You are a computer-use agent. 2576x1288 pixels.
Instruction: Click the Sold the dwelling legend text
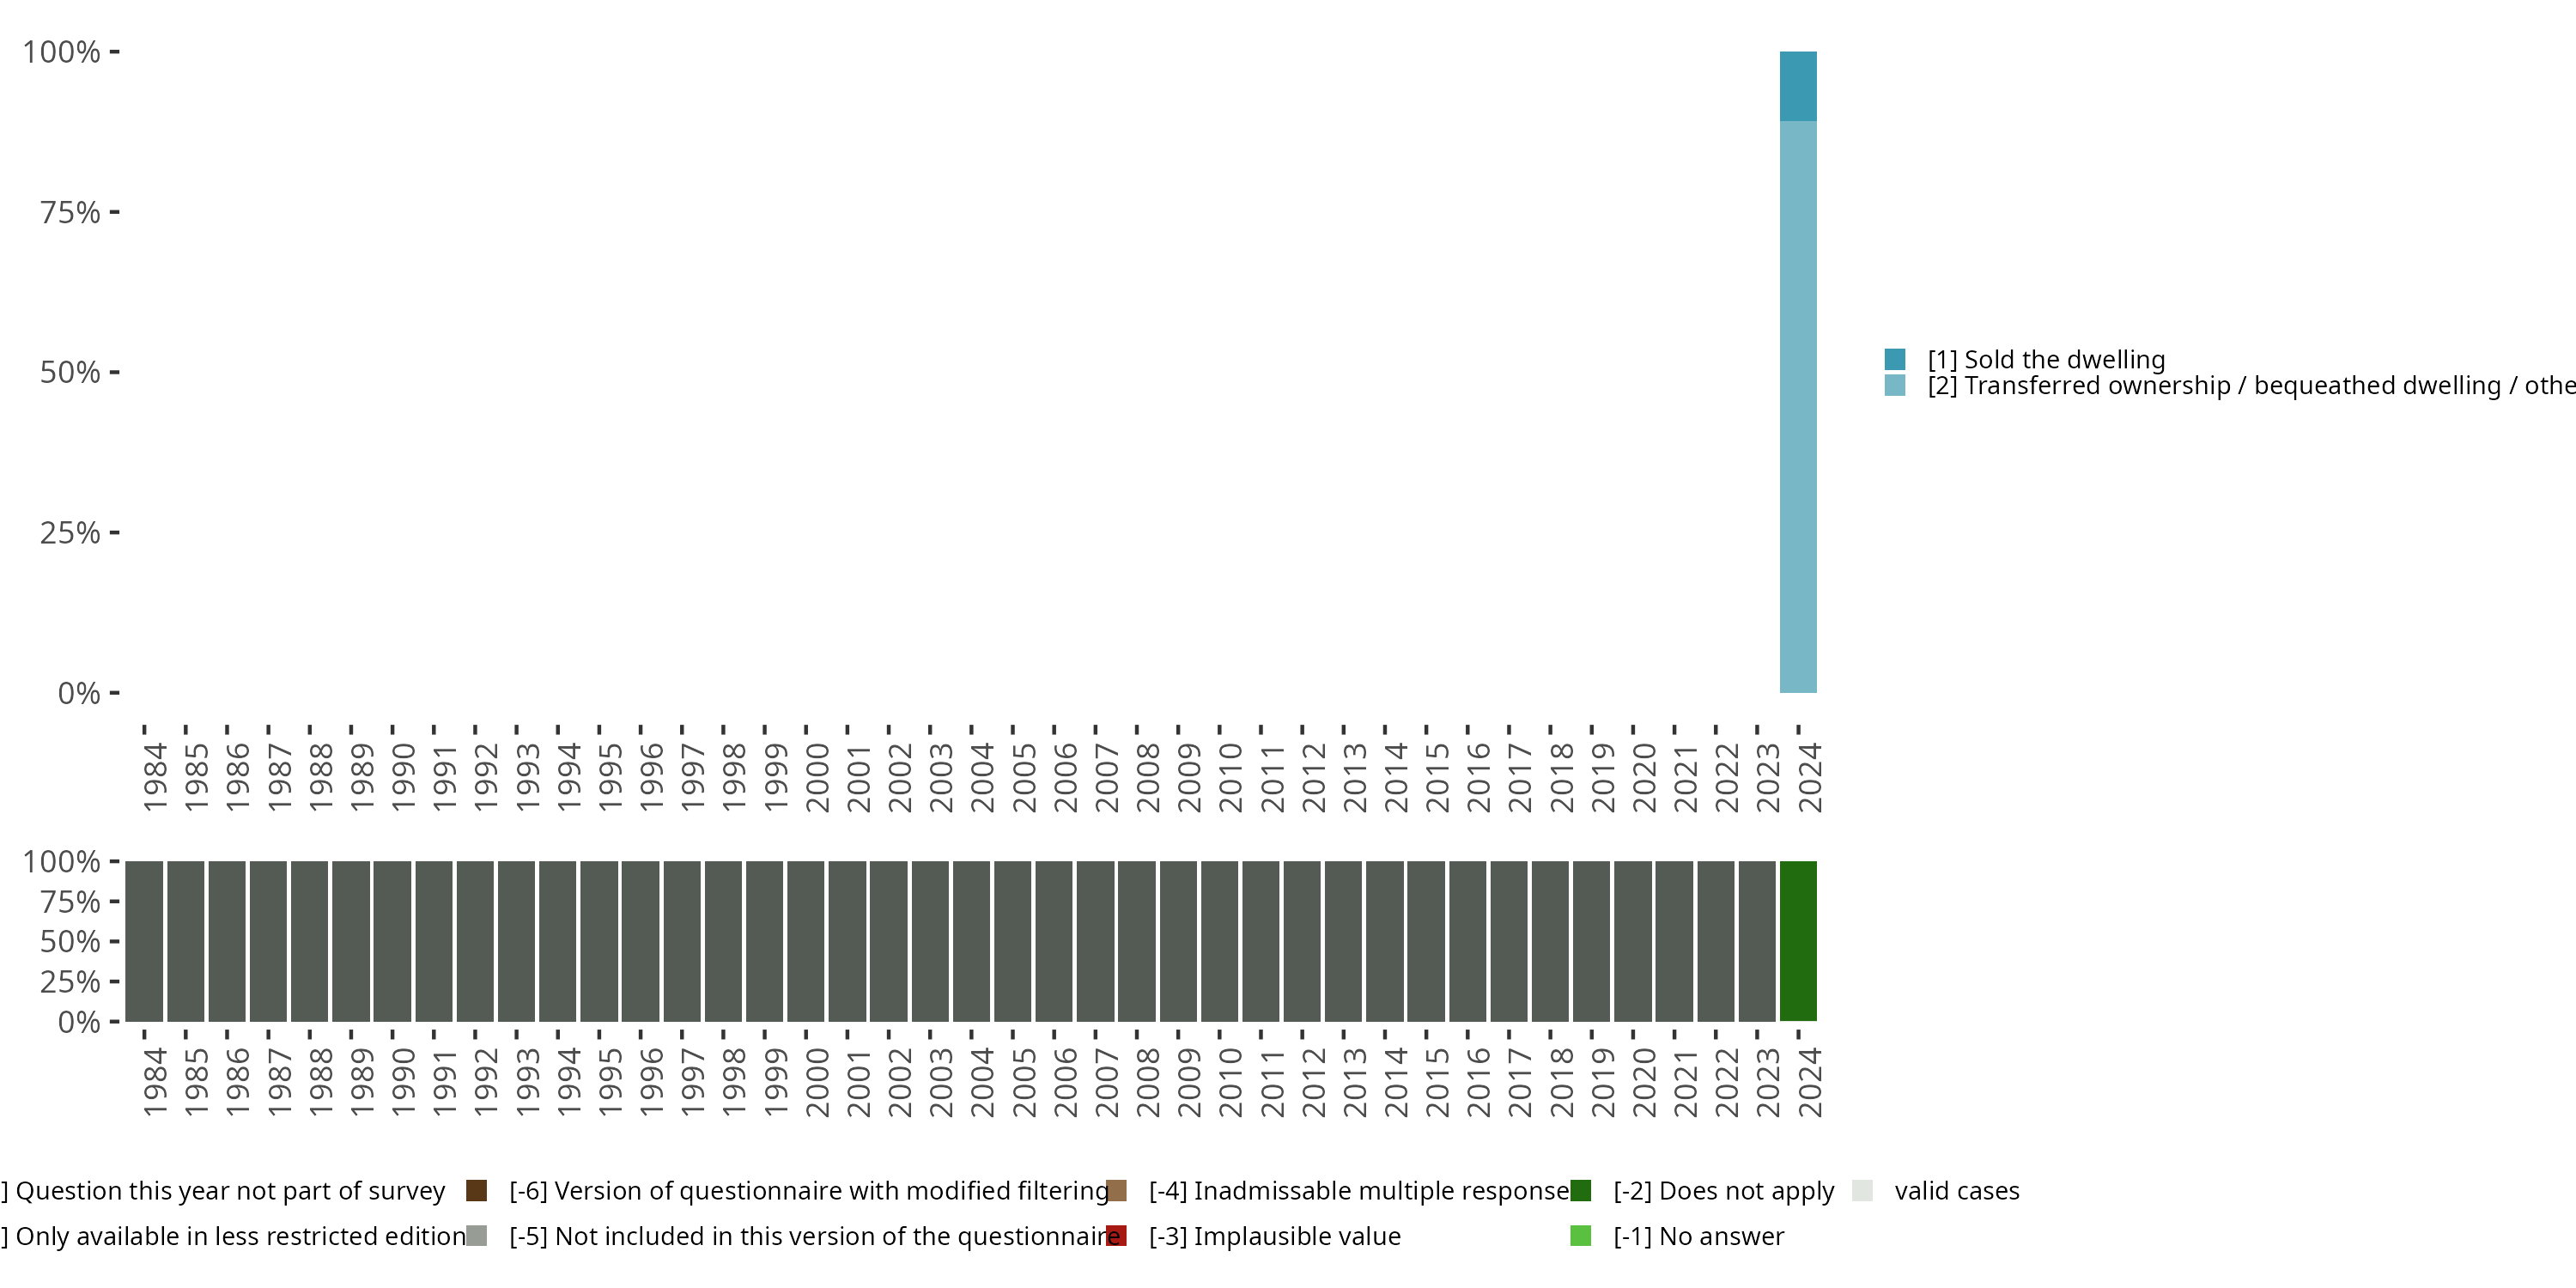(2046, 359)
